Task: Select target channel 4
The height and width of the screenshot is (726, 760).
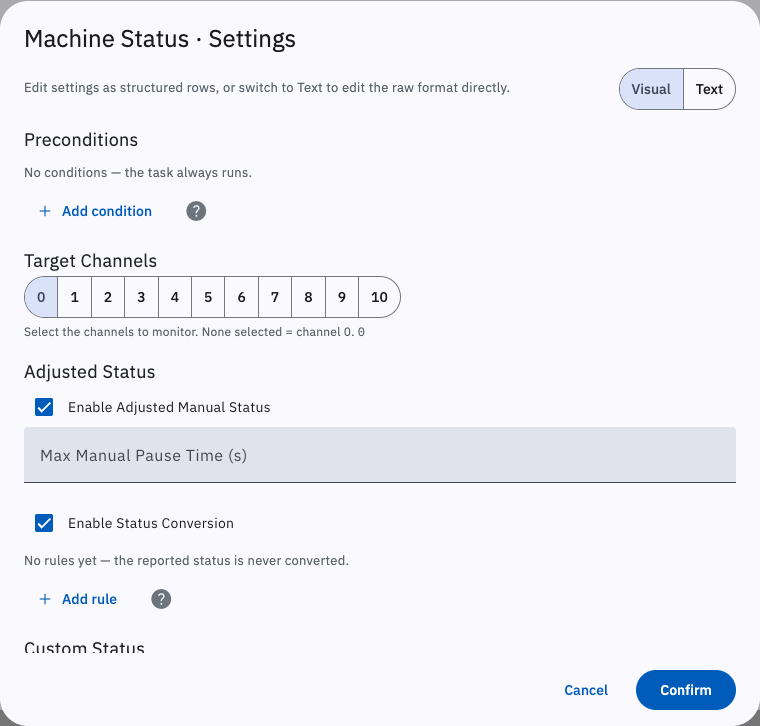Action: point(174,297)
